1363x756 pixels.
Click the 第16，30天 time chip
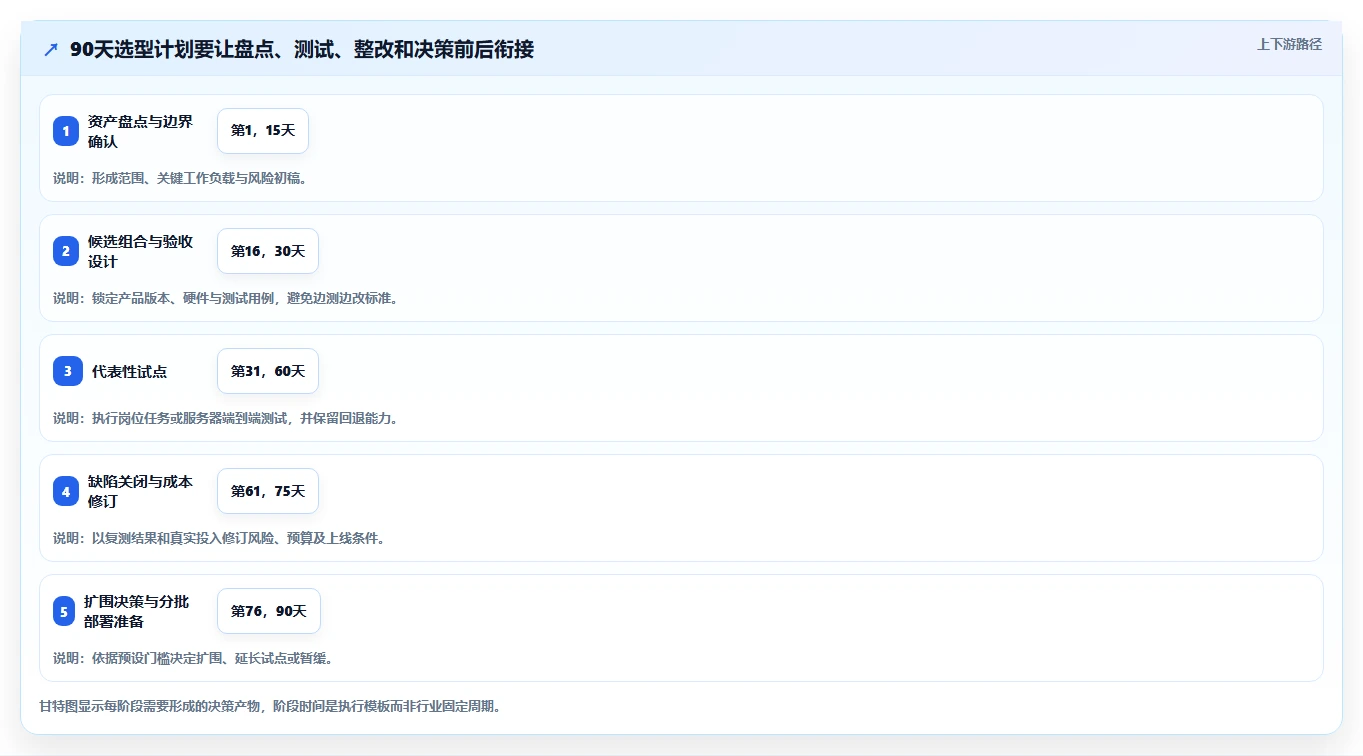[x=268, y=251]
